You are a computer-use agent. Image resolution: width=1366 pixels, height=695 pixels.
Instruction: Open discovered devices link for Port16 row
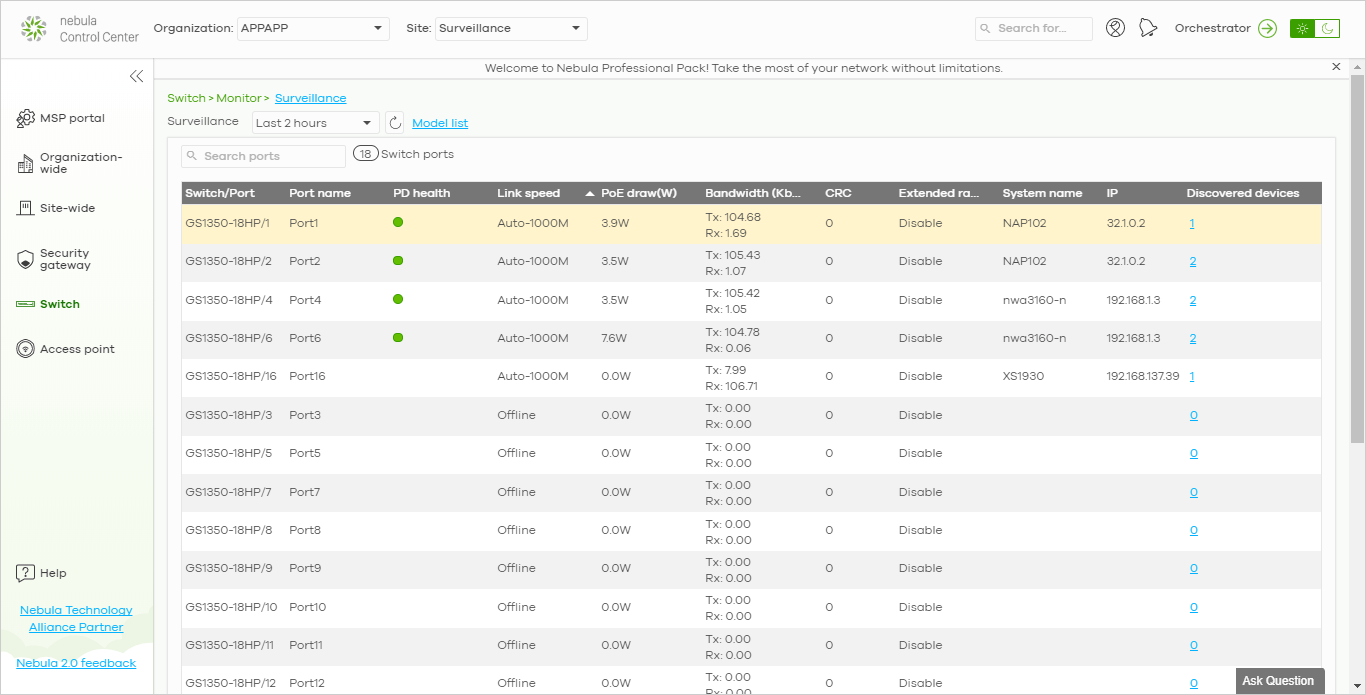click(x=1192, y=376)
